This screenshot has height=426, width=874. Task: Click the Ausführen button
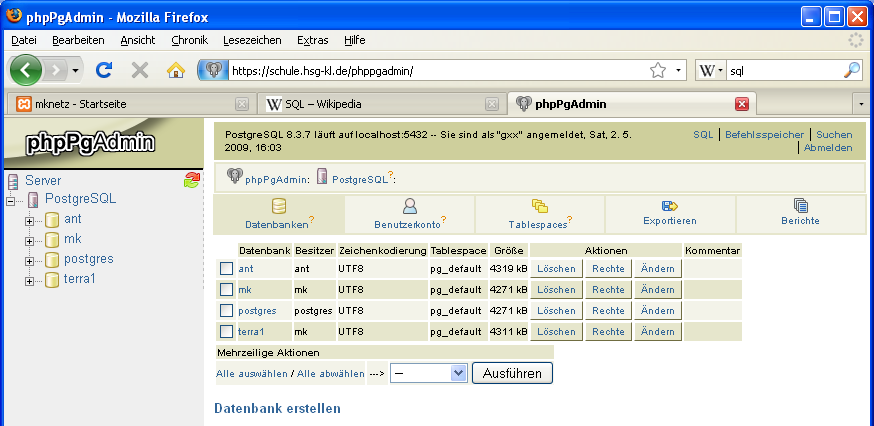tap(512, 373)
